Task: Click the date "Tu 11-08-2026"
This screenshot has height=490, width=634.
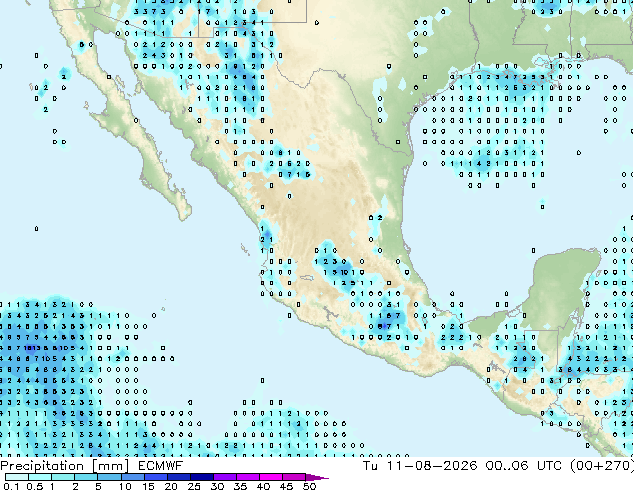Action: coord(420,466)
